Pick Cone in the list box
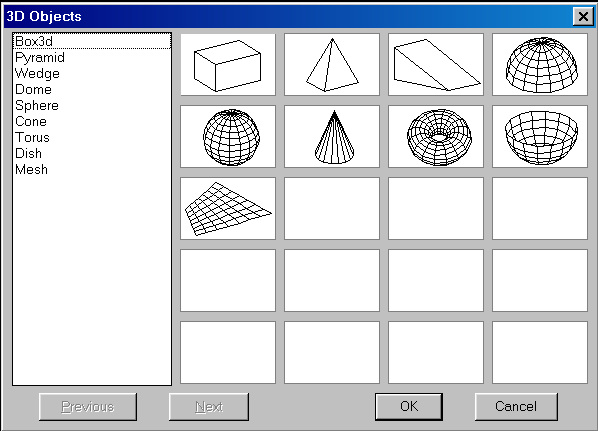This screenshot has height=431, width=598. click(92, 121)
